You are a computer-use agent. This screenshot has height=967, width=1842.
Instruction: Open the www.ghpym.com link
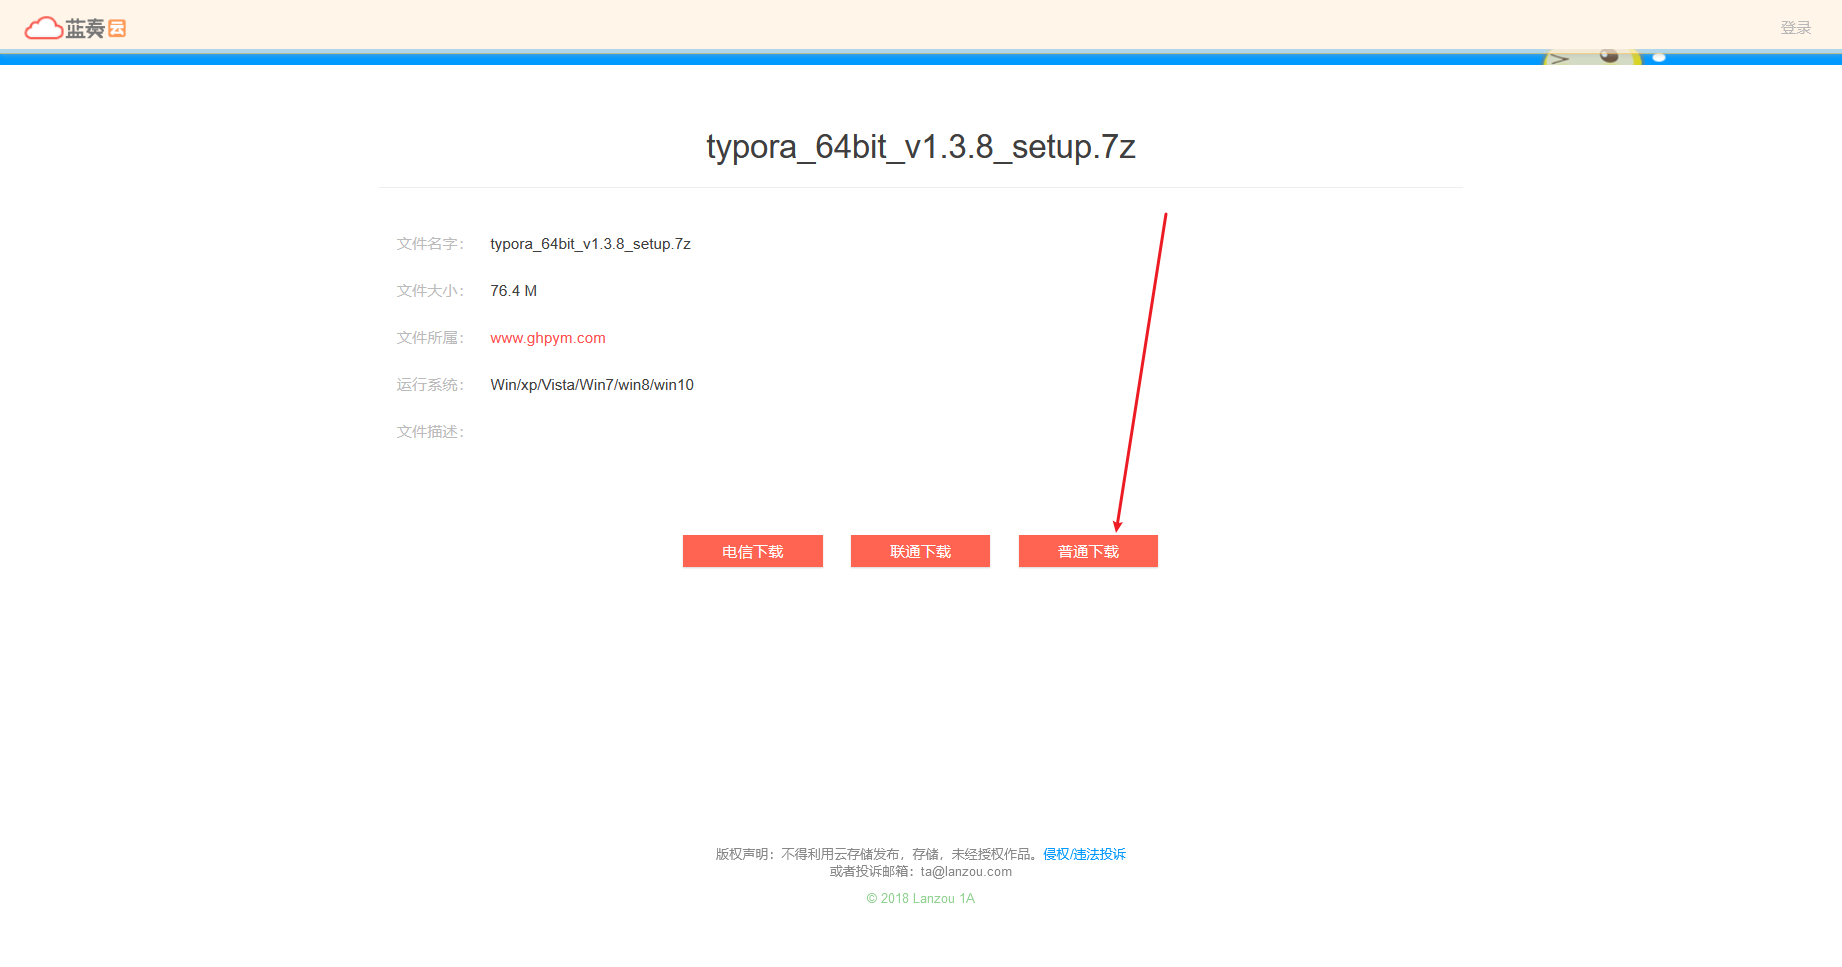click(x=548, y=338)
